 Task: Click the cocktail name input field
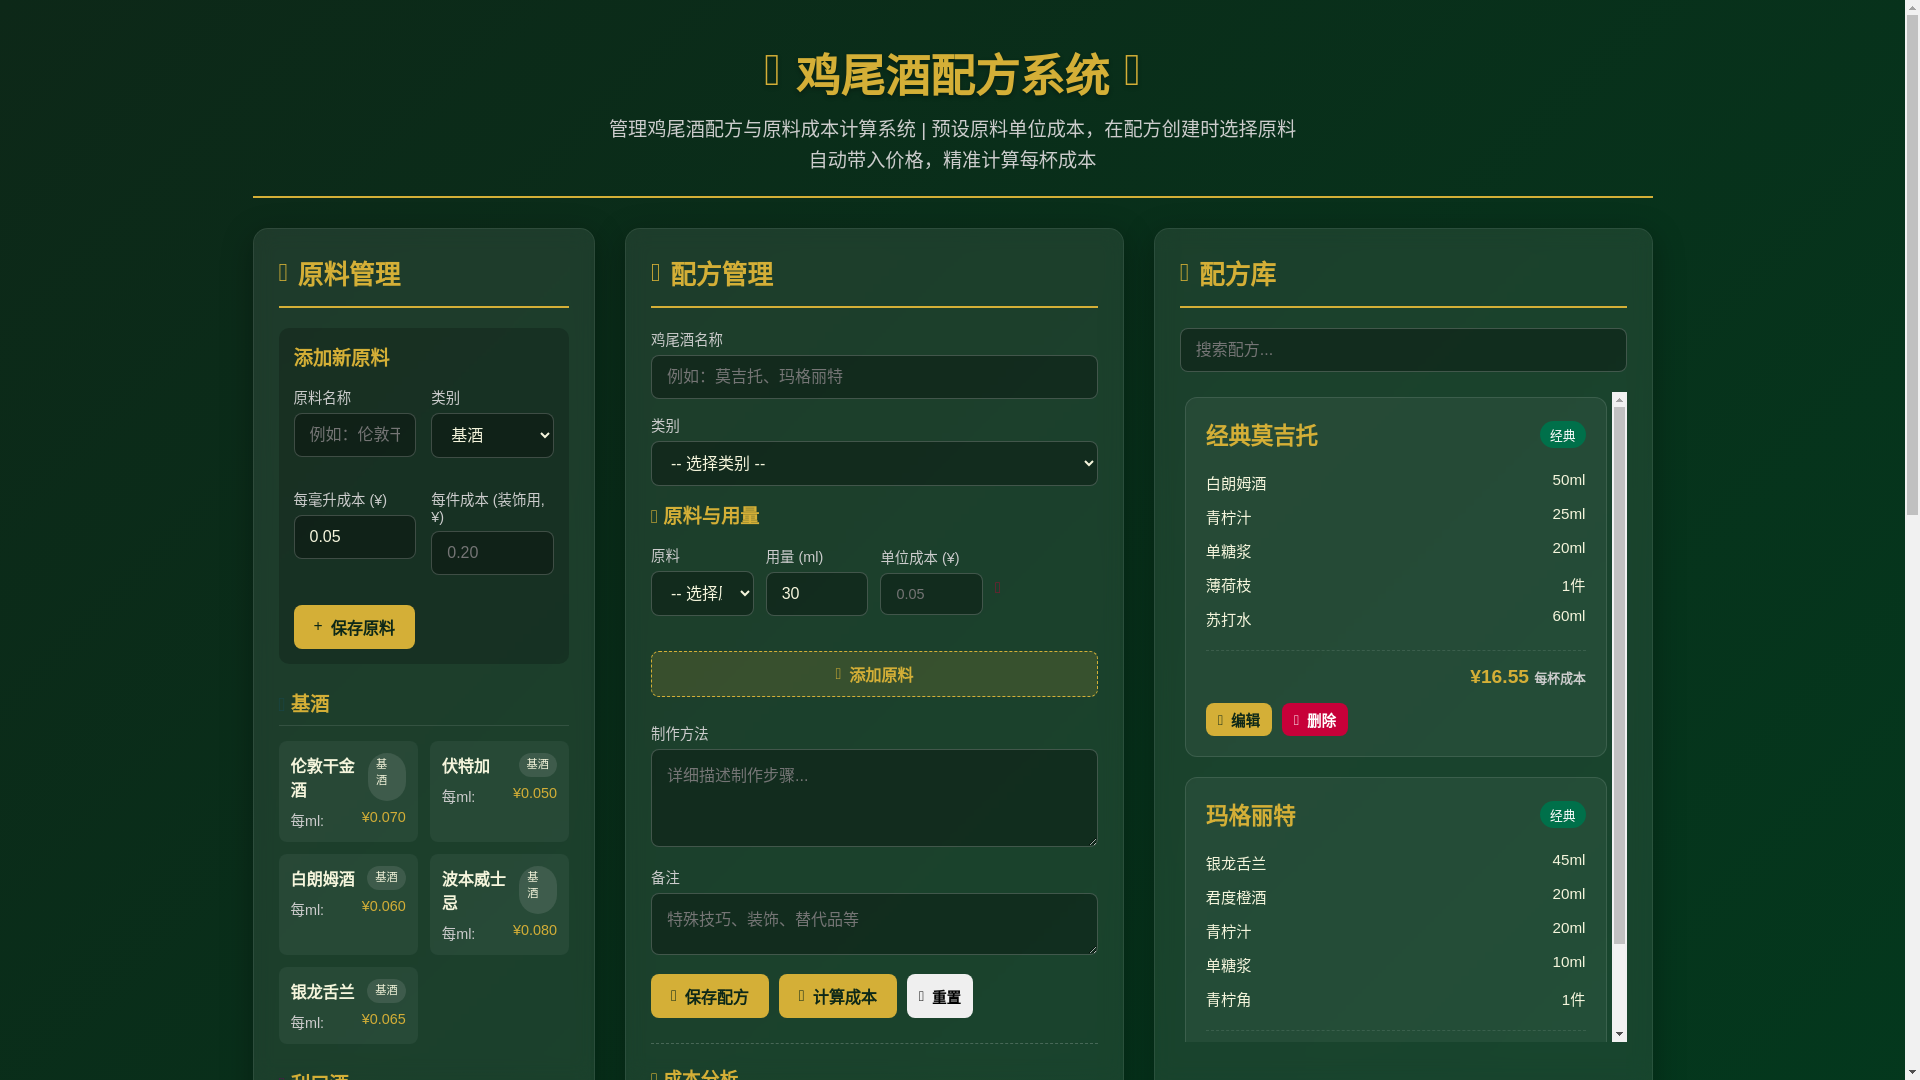(x=874, y=377)
